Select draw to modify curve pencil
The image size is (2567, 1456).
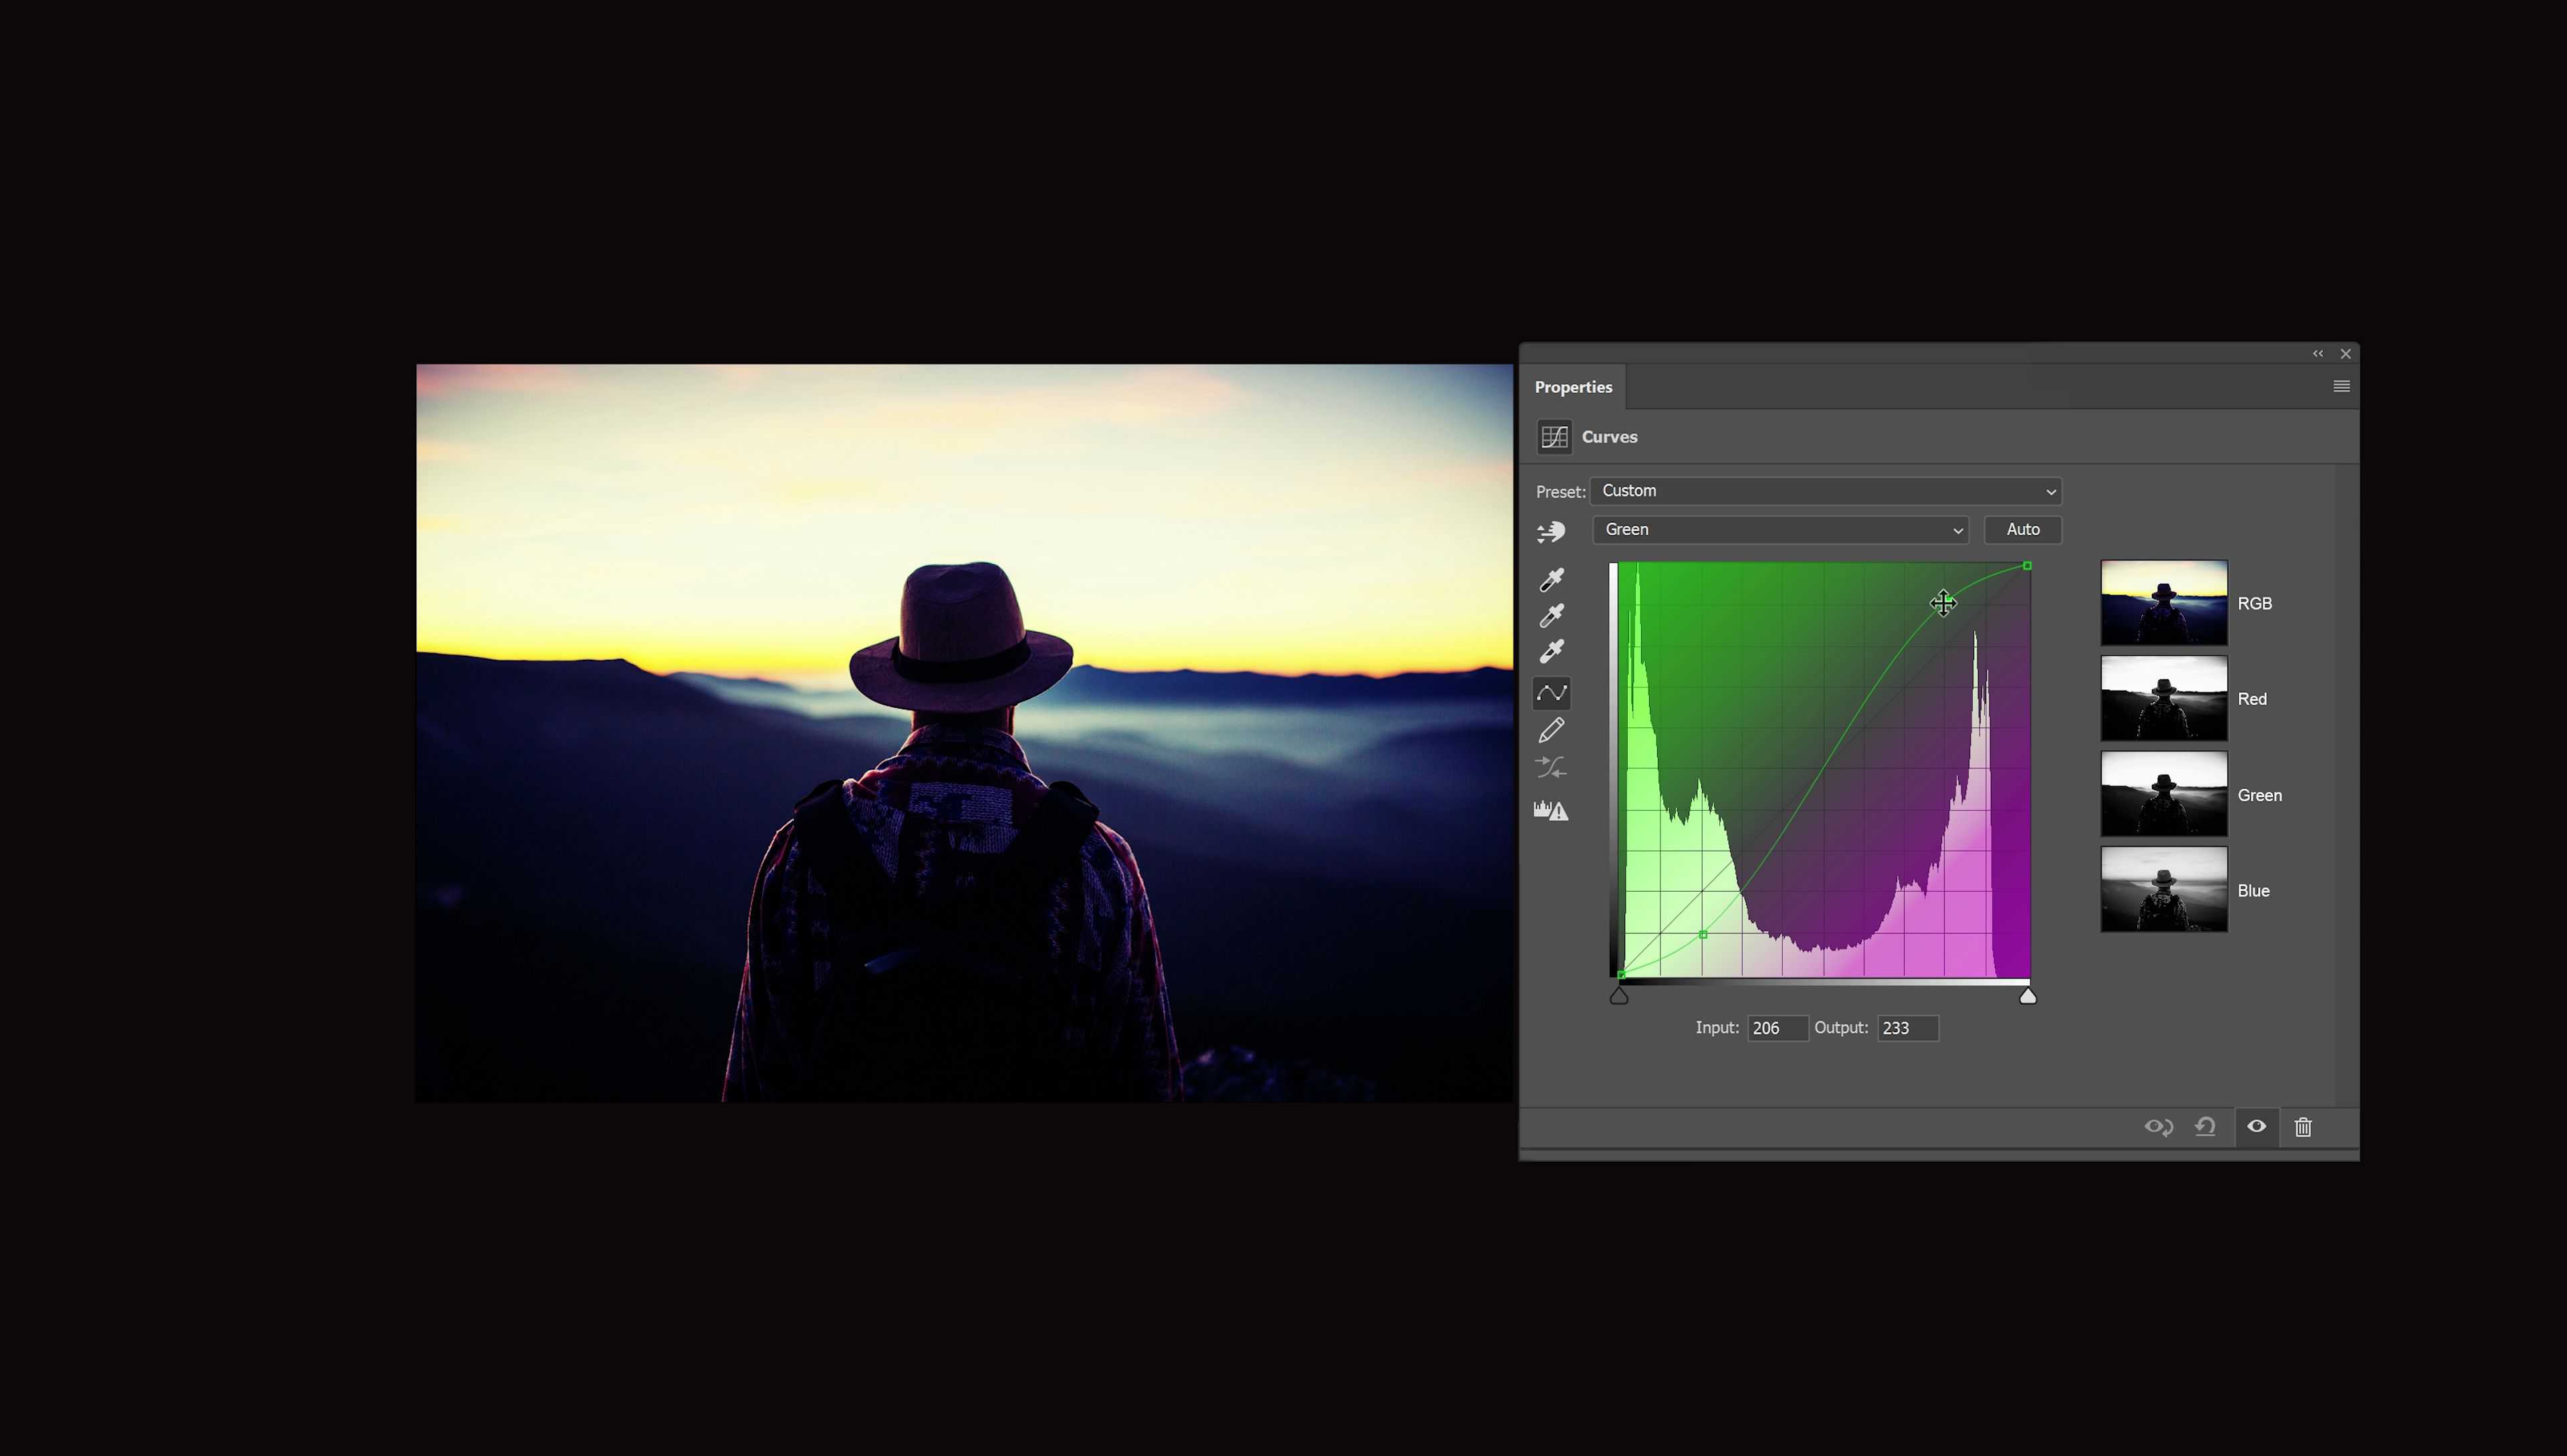pos(1551,730)
